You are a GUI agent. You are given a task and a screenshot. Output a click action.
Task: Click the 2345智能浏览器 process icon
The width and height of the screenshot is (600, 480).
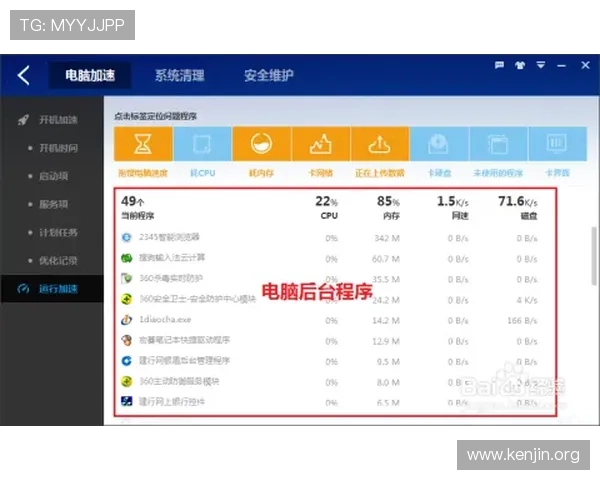(x=127, y=238)
